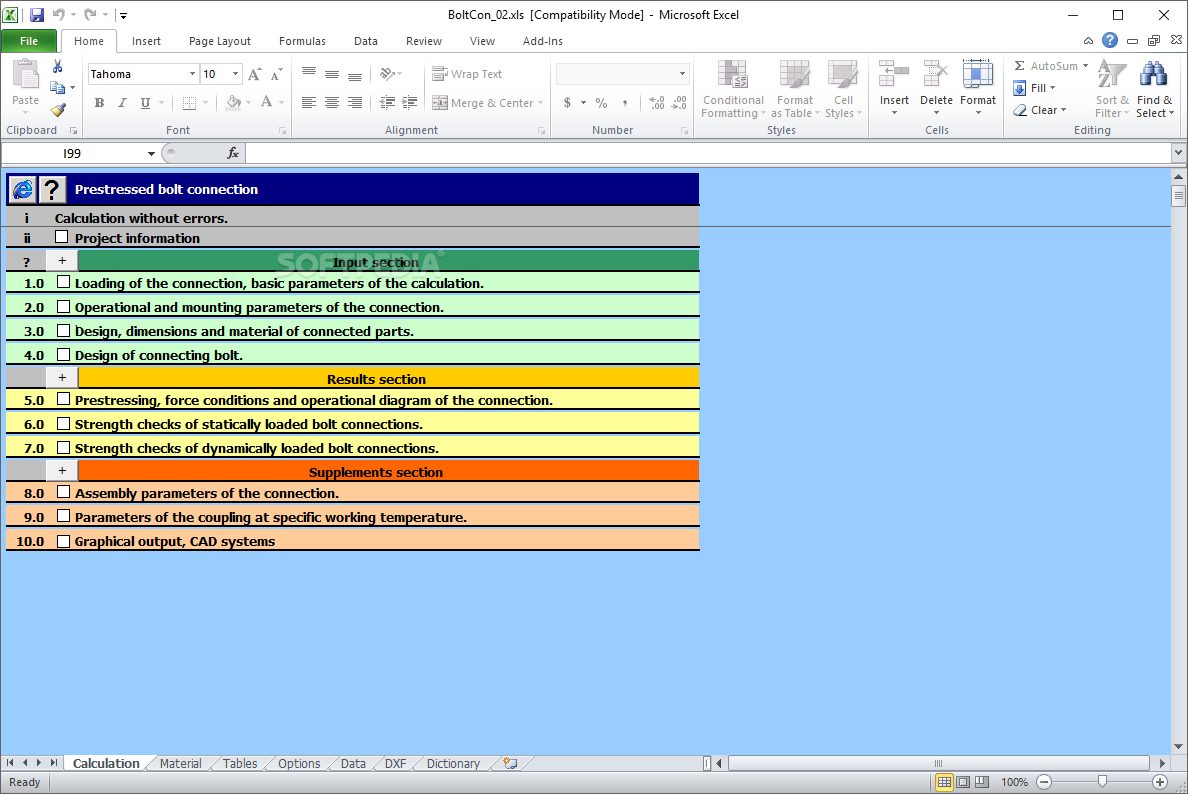Apply Percent Style number format
The width and height of the screenshot is (1188, 794).
[x=602, y=103]
